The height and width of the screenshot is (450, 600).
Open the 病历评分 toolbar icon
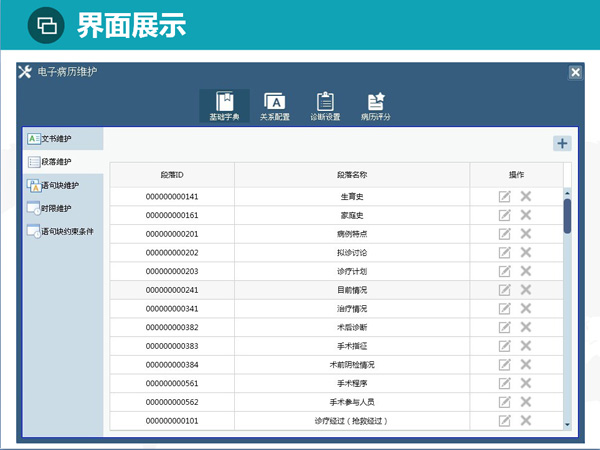[x=375, y=106]
